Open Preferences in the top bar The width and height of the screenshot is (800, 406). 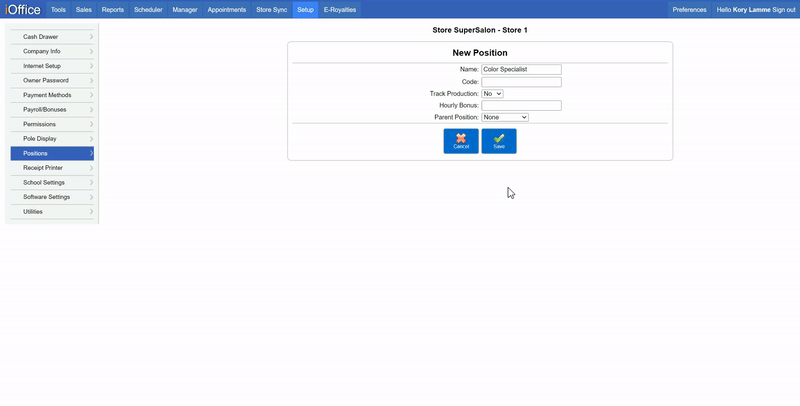[689, 10]
